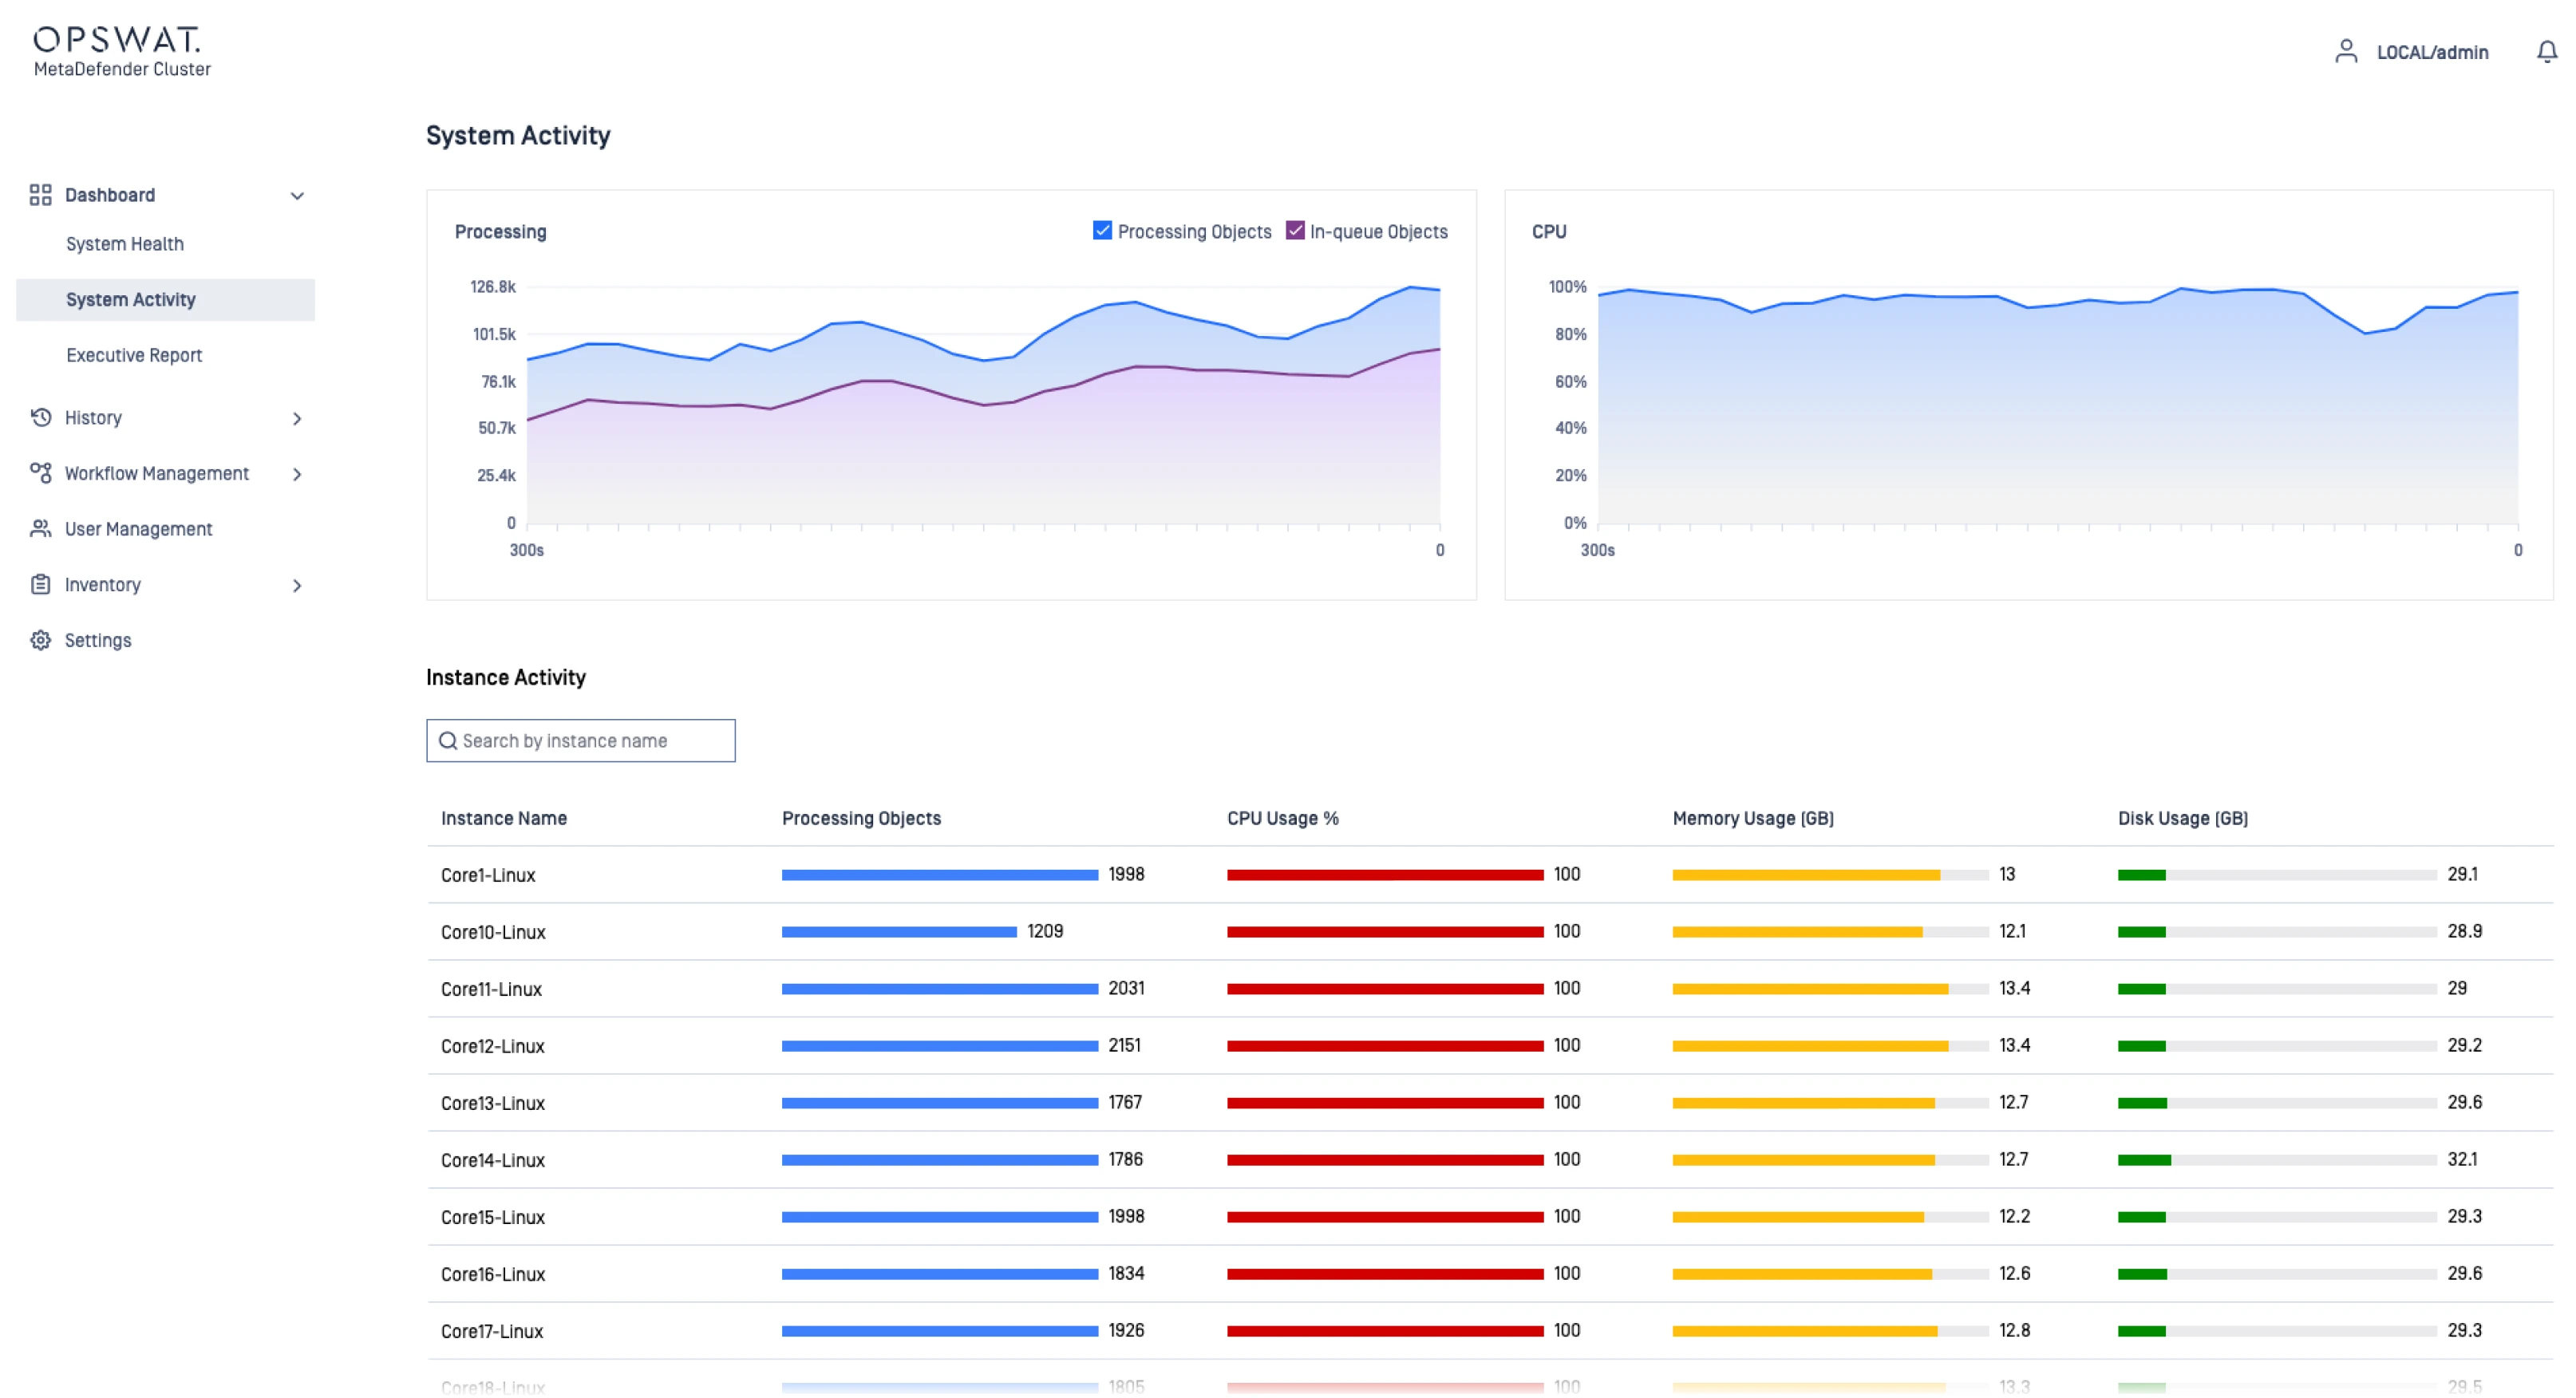Sort by Processing Objects column header
2576x1398 pixels.
[861, 818]
